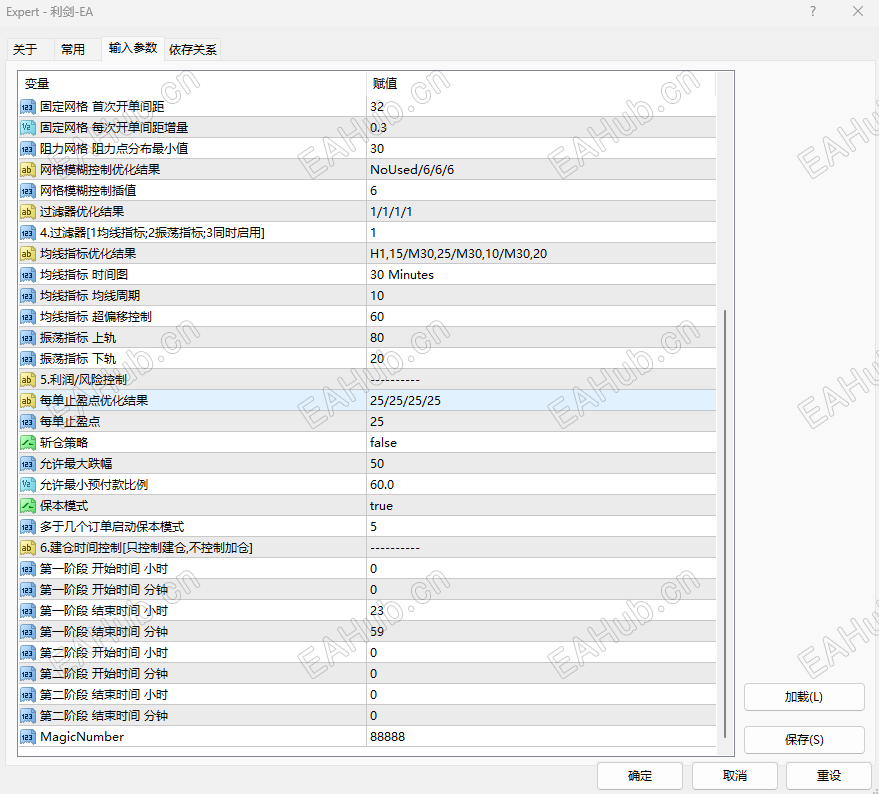
Task: Click the boolean icon beside 保本模式
Action: click(27, 506)
